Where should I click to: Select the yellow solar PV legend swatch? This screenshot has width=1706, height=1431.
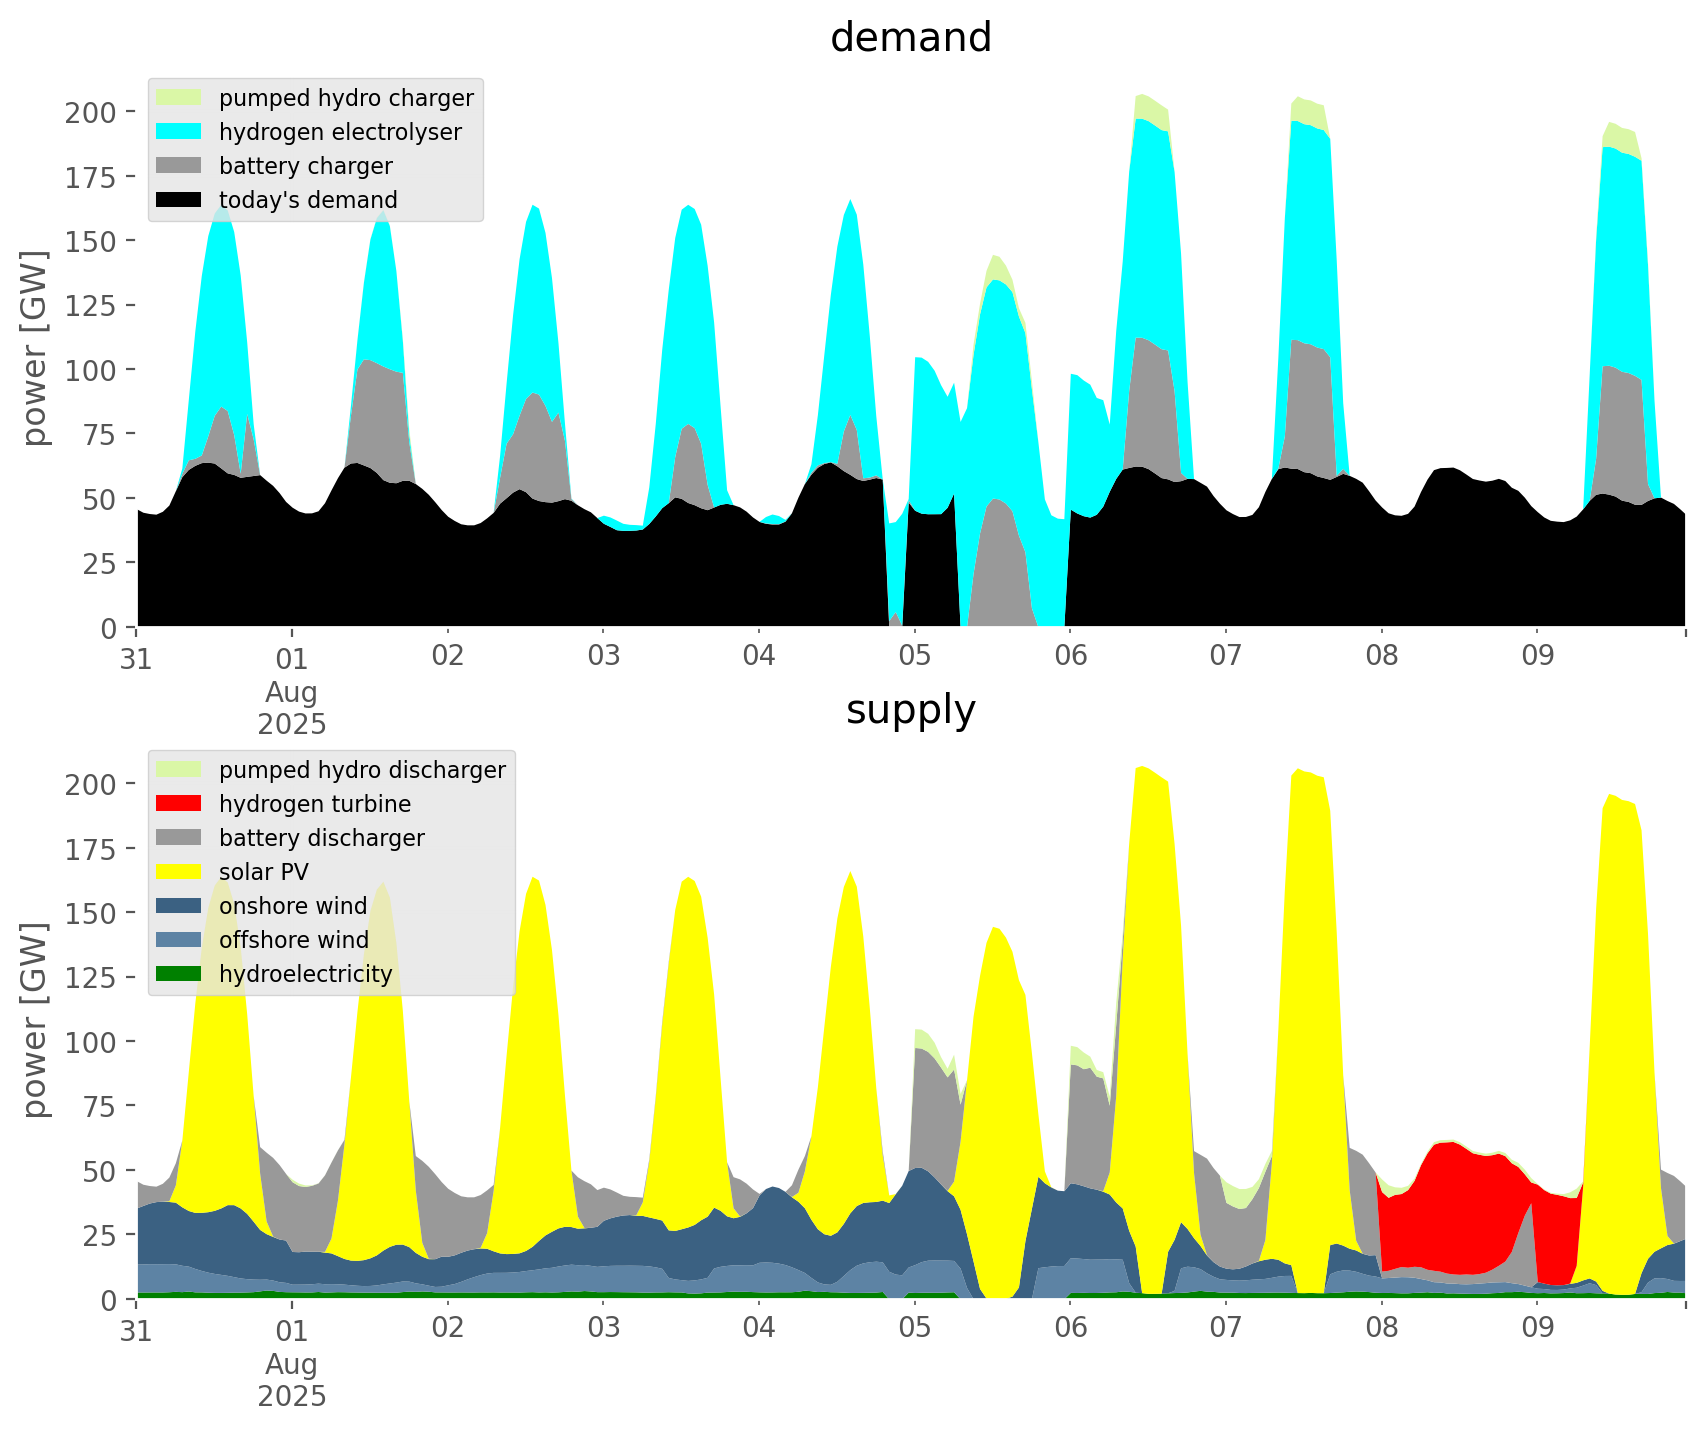click(x=179, y=872)
